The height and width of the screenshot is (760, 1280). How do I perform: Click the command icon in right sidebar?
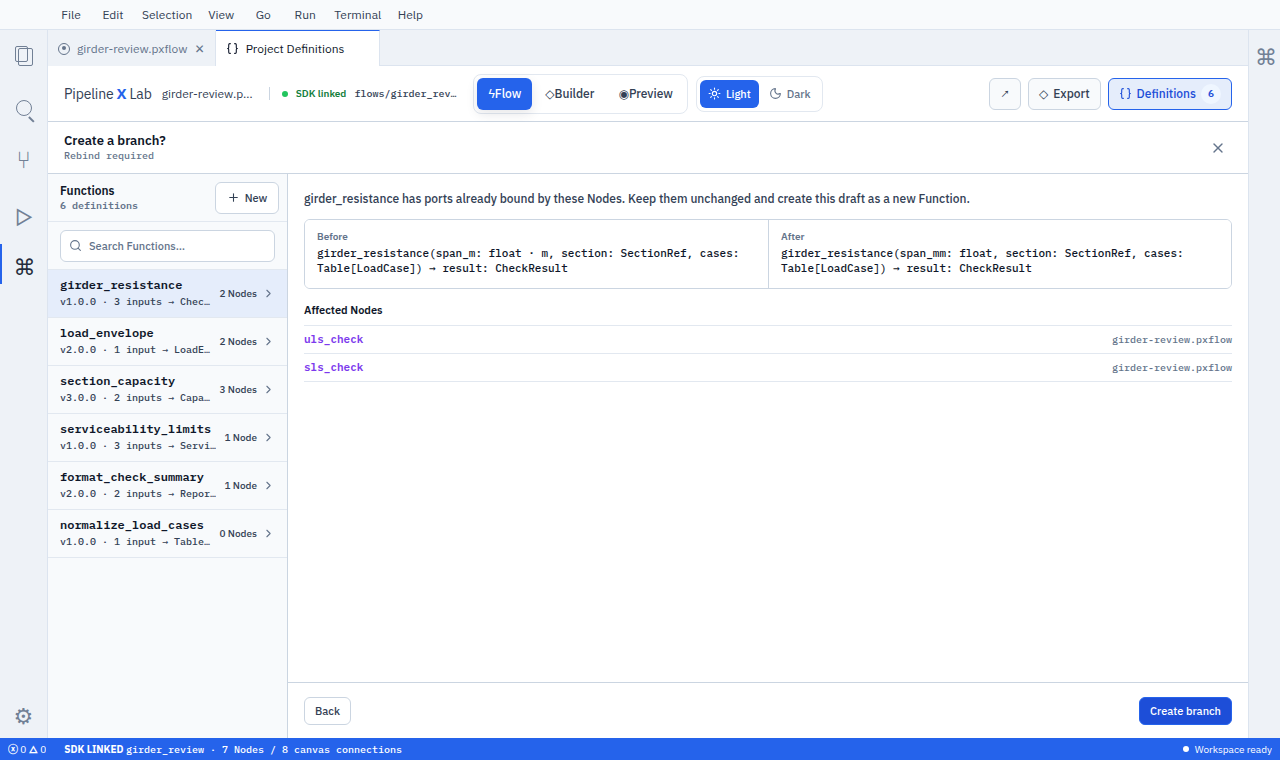[x=1265, y=56]
